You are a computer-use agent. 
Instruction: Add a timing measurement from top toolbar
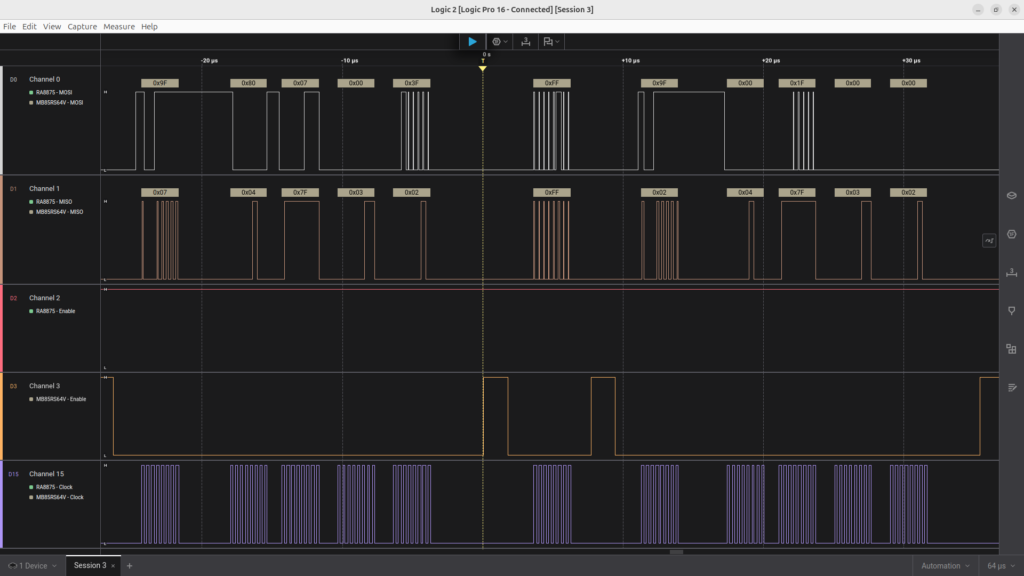pyautogui.click(x=525, y=42)
